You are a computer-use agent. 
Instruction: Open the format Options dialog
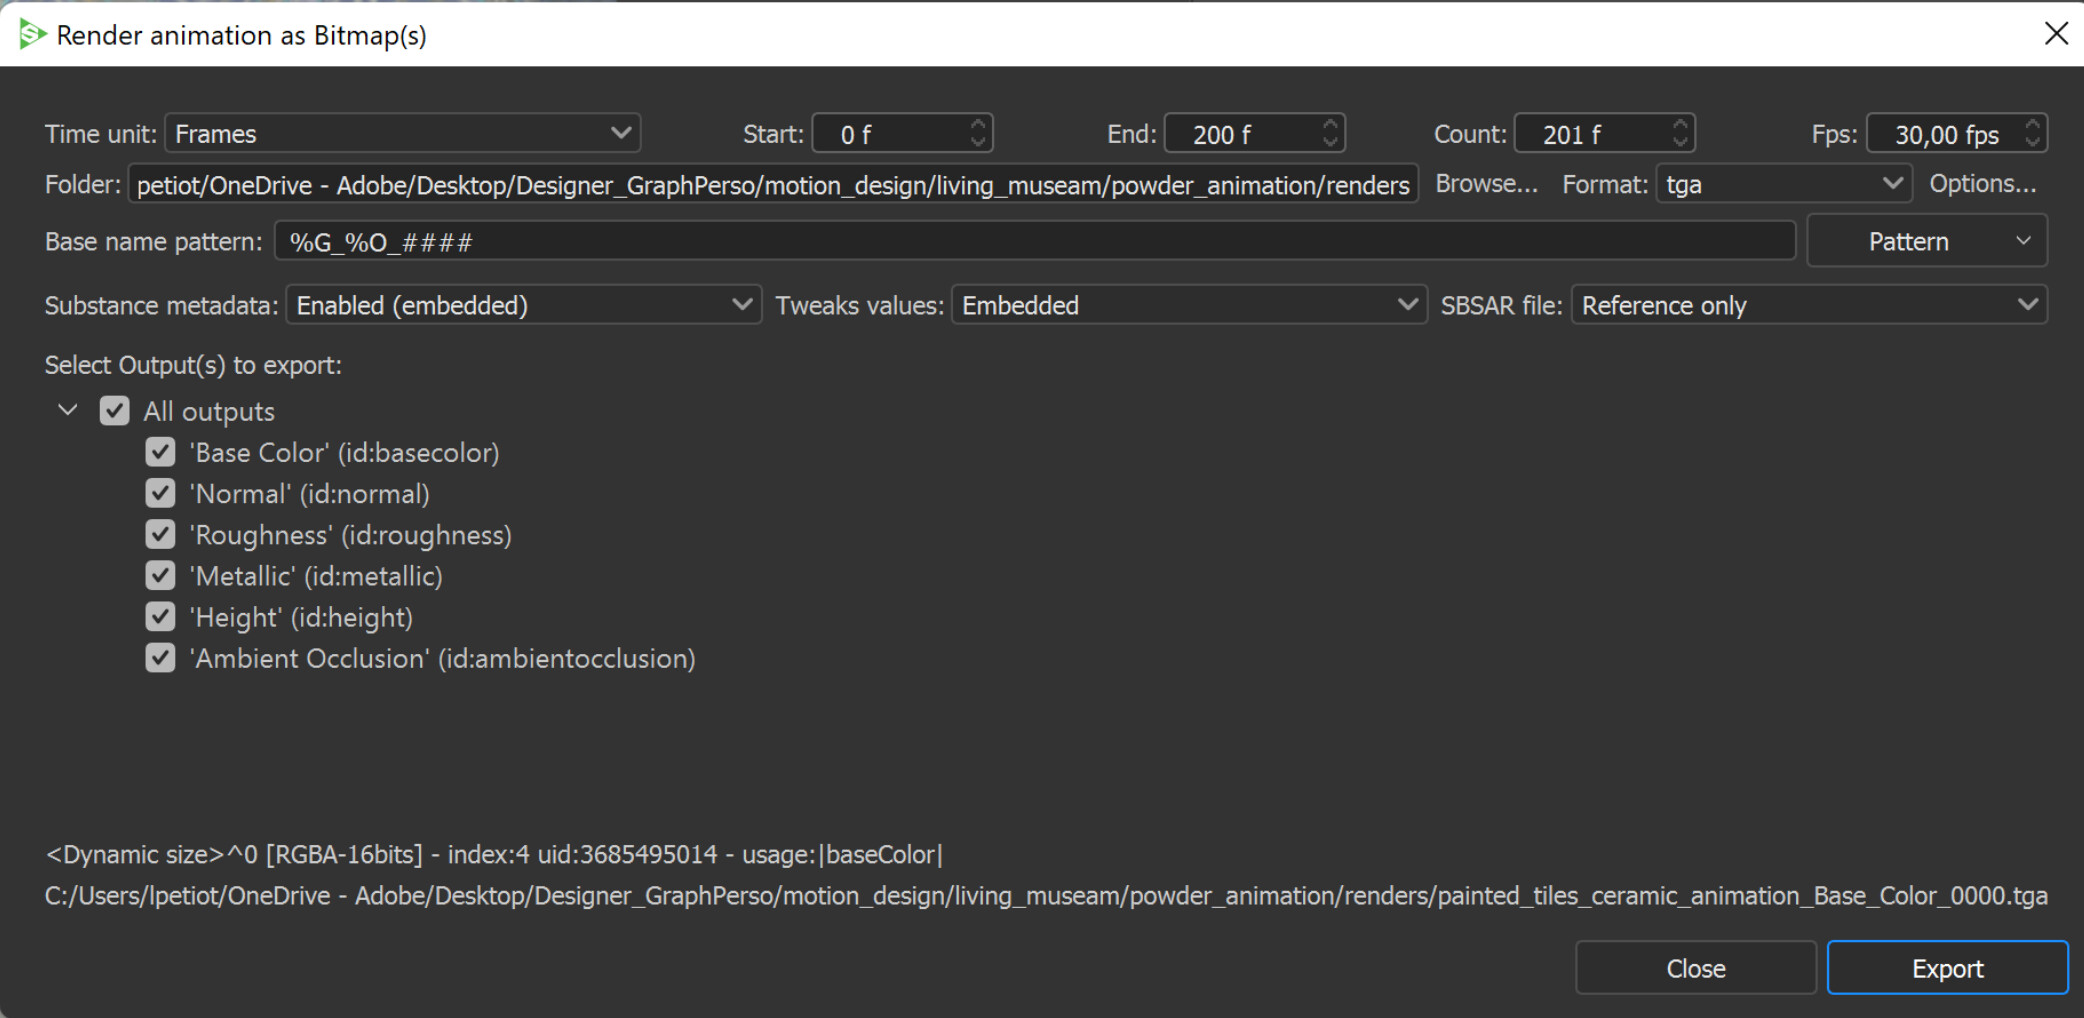pyautogui.click(x=1982, y=184)
